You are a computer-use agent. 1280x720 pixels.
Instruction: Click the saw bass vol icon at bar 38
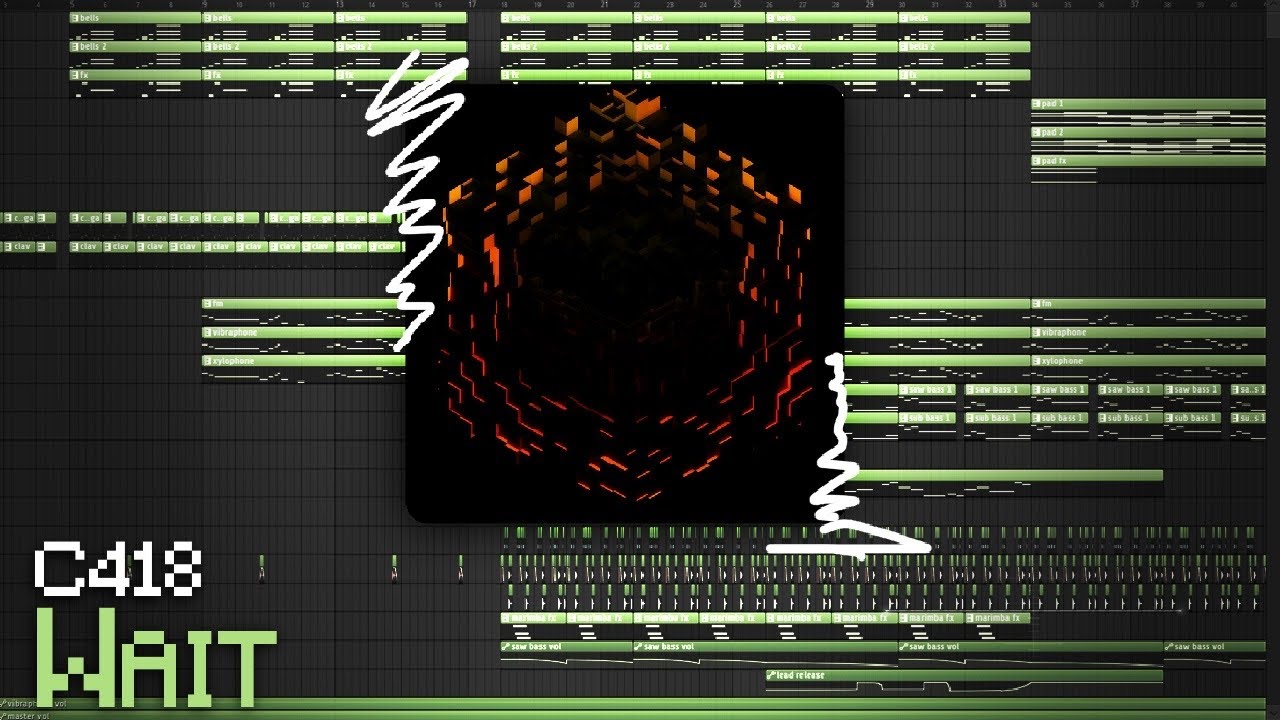[x=1170, y=647]
